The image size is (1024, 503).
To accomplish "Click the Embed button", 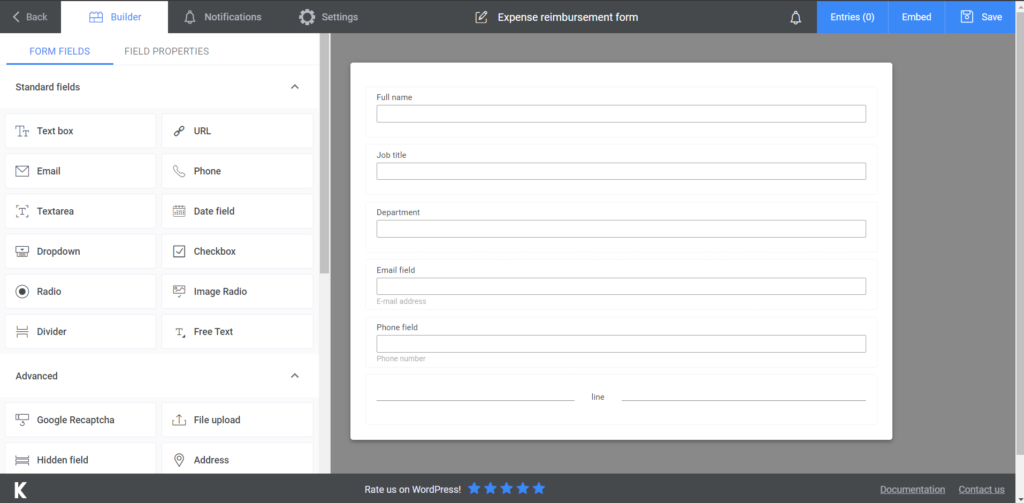I will 916,17.
